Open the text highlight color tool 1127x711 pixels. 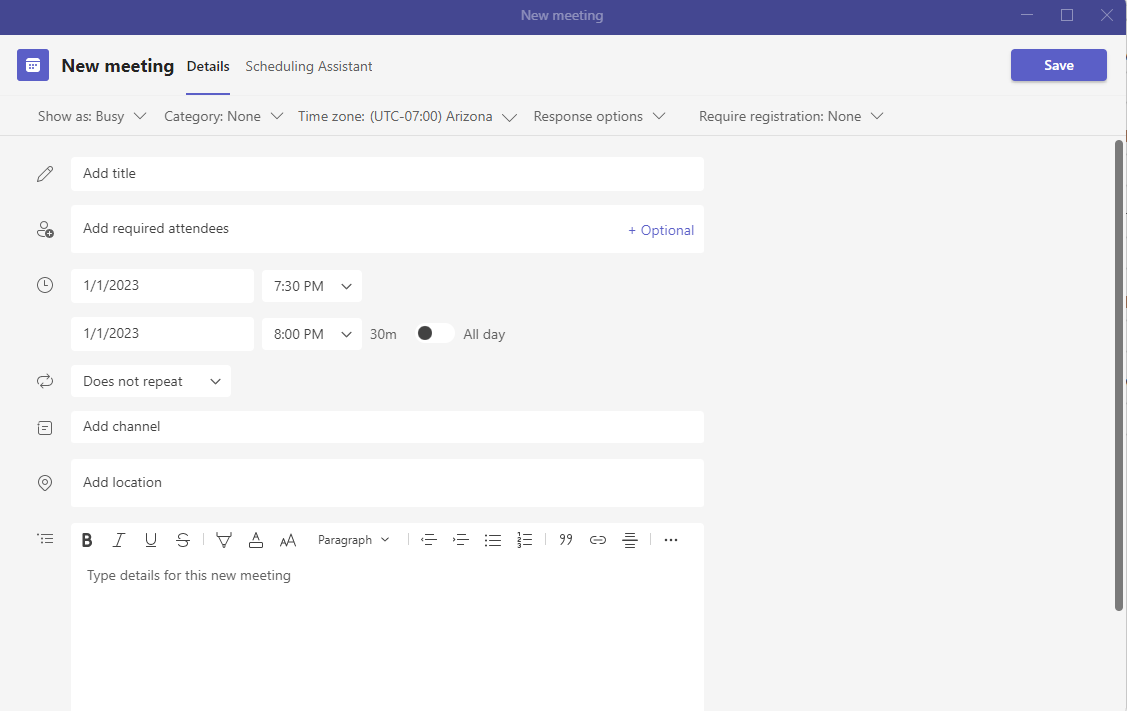click(x=224, y=540)
